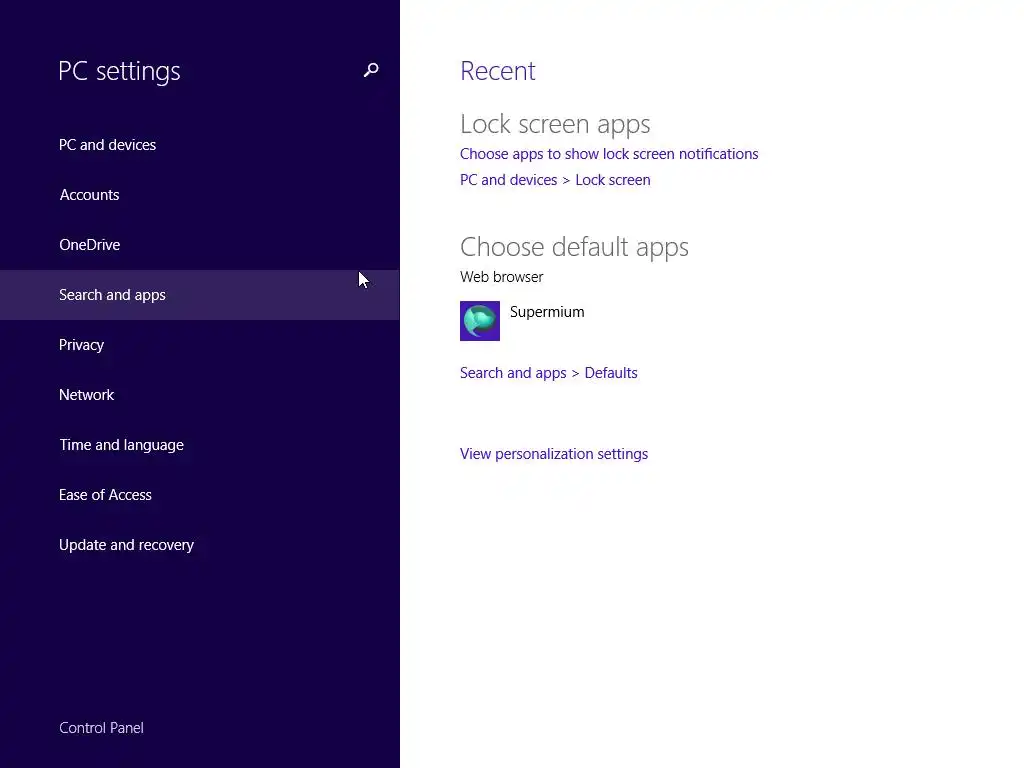
Task: Click the Supermium default browser name
Action: (547, 312)
